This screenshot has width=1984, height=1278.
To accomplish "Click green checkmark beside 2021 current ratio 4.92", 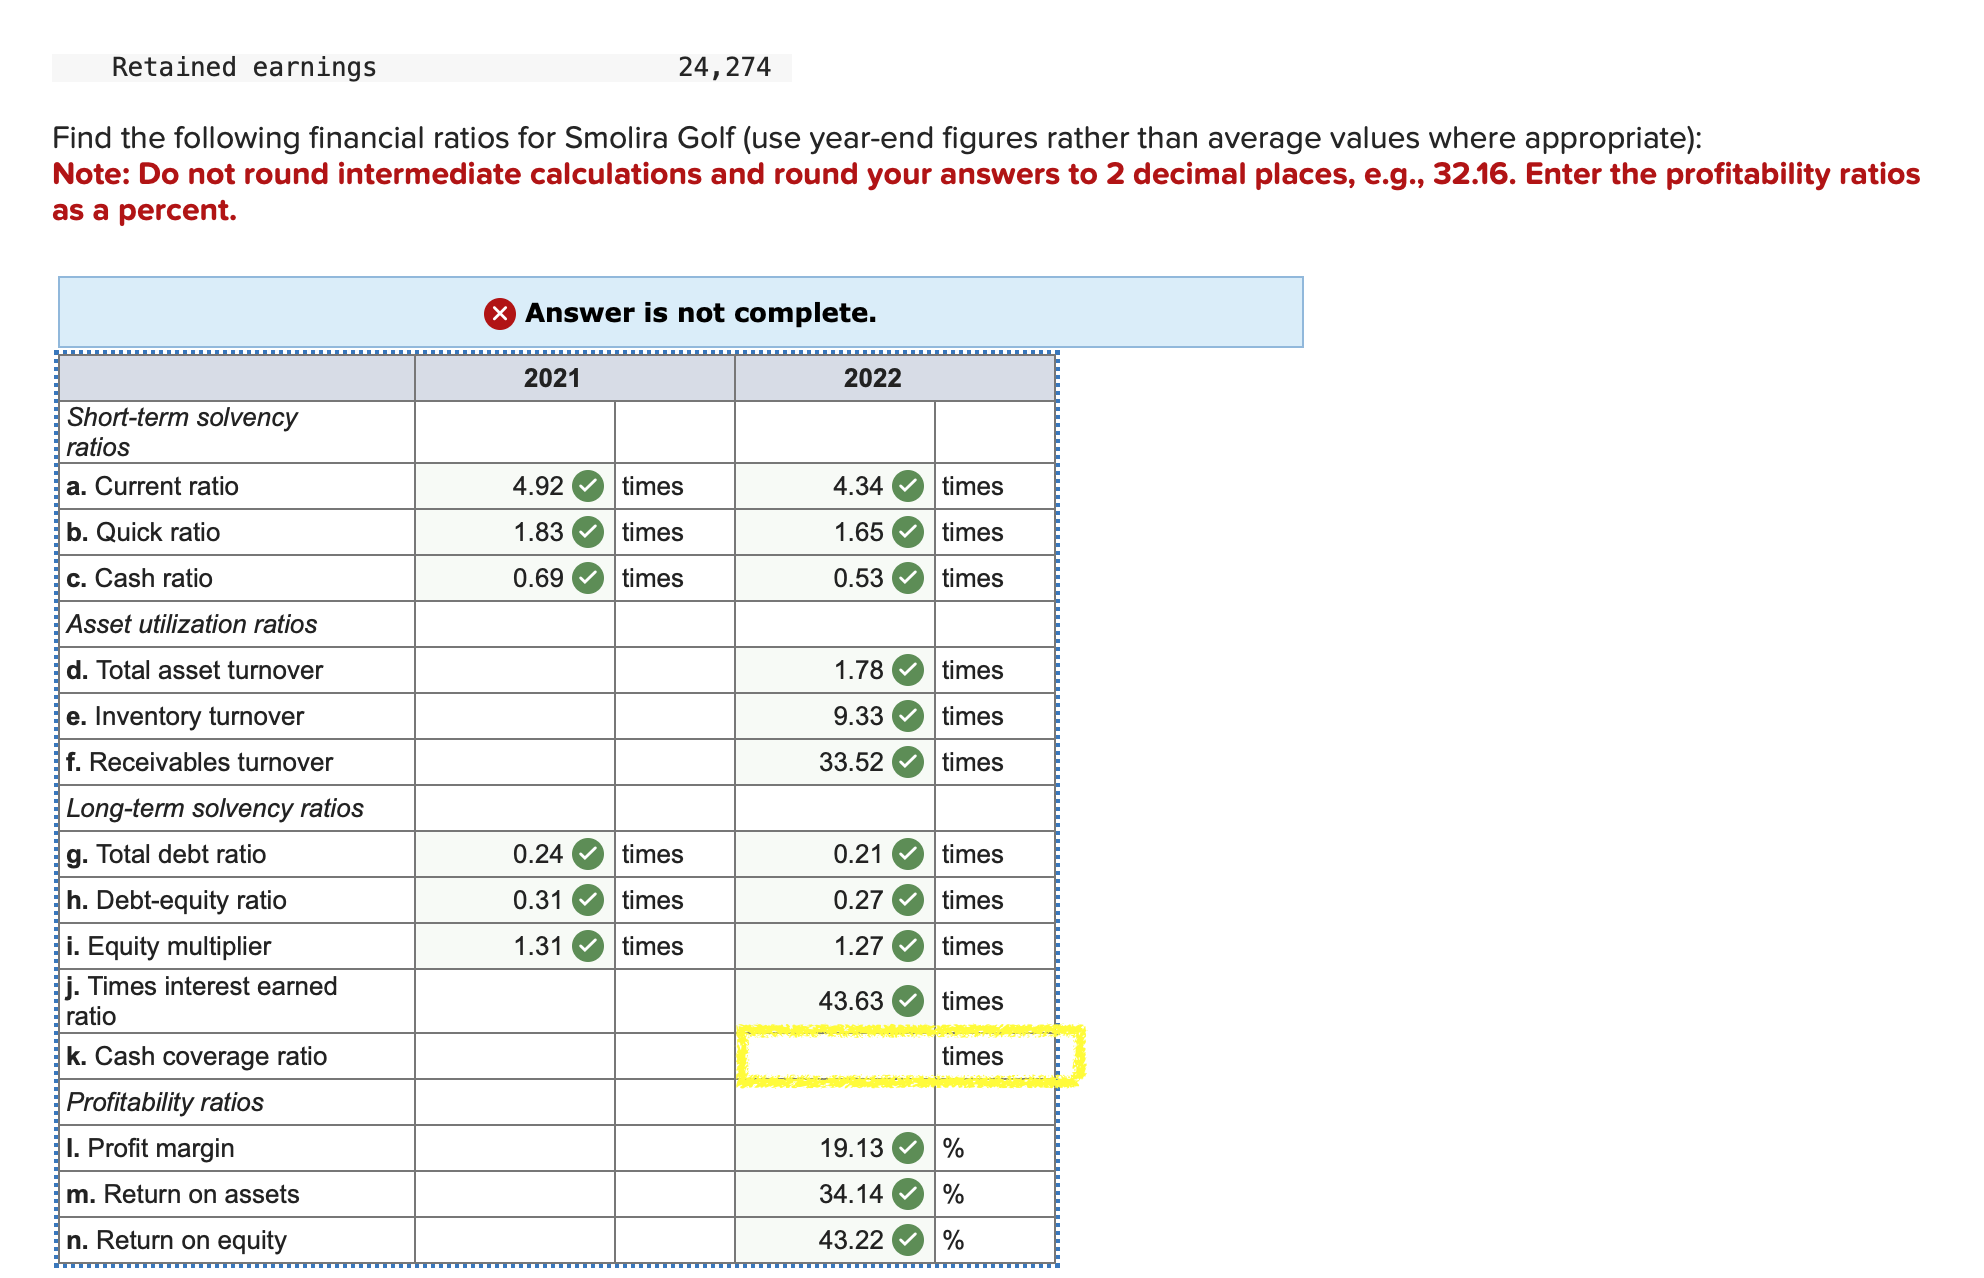I will (588, 486).
